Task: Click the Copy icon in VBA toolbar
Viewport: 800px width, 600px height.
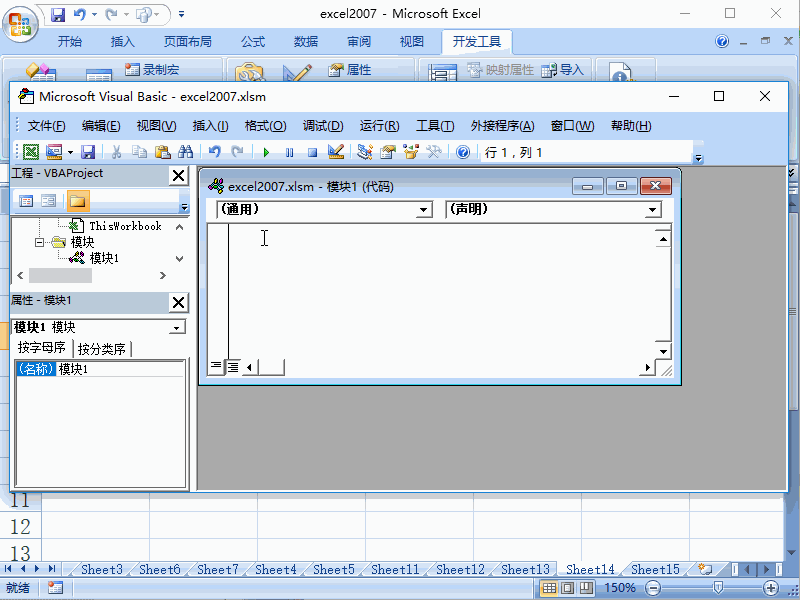Action: click(139, 152)
